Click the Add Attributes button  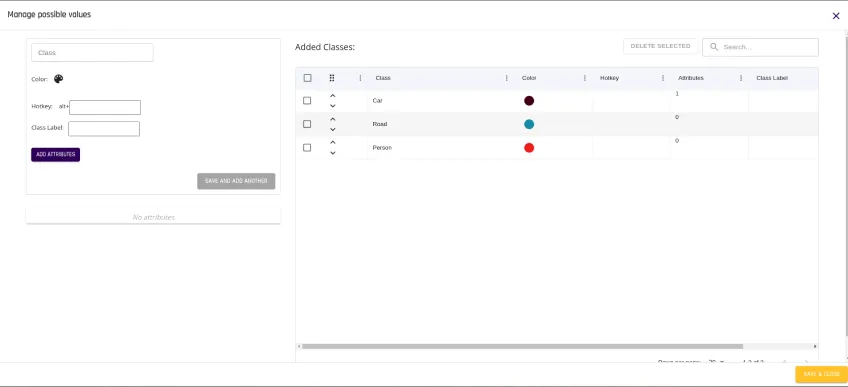(x=55, y=155)
